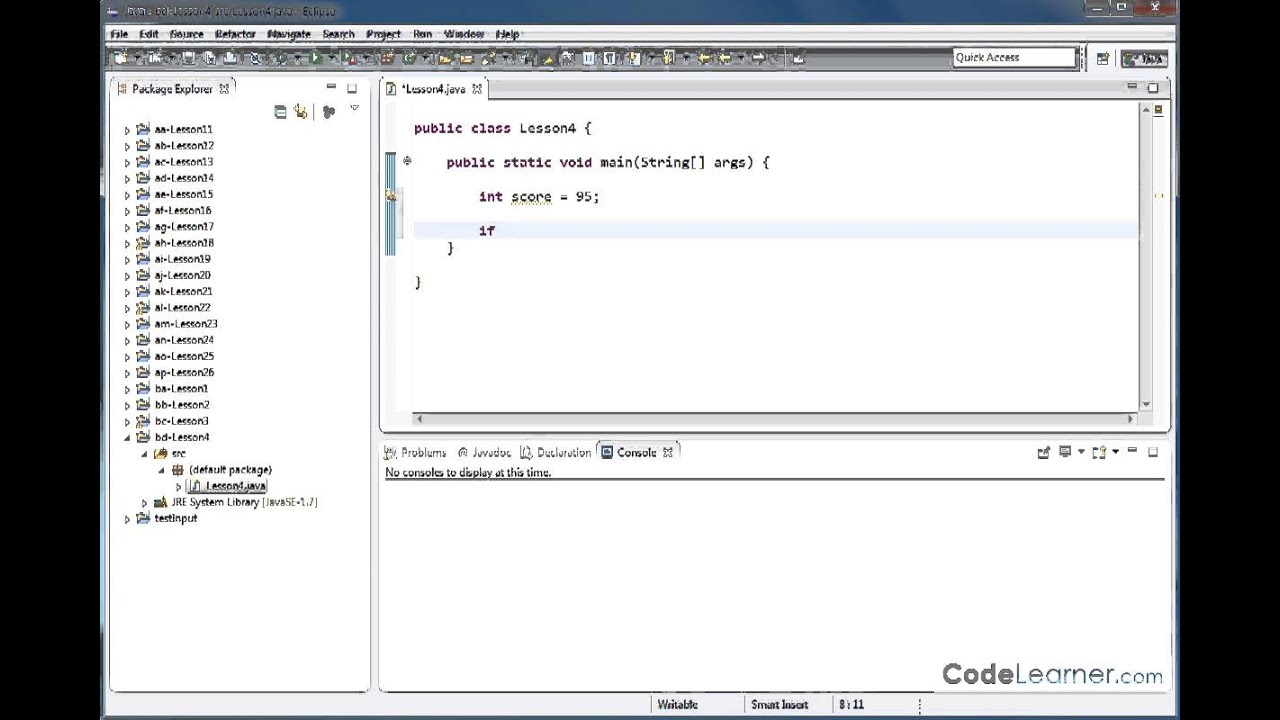The width and height of the screenshot is (1280, 720).
Task: Close the Console view tab
Action: [x=667, y=452]
